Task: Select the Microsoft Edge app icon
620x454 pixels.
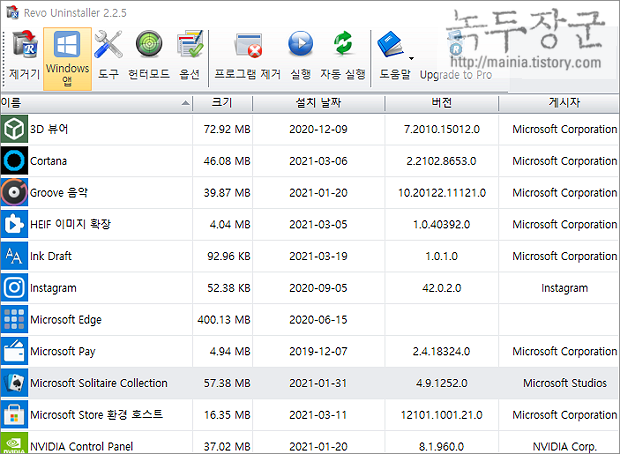Action: click(14, 320)
